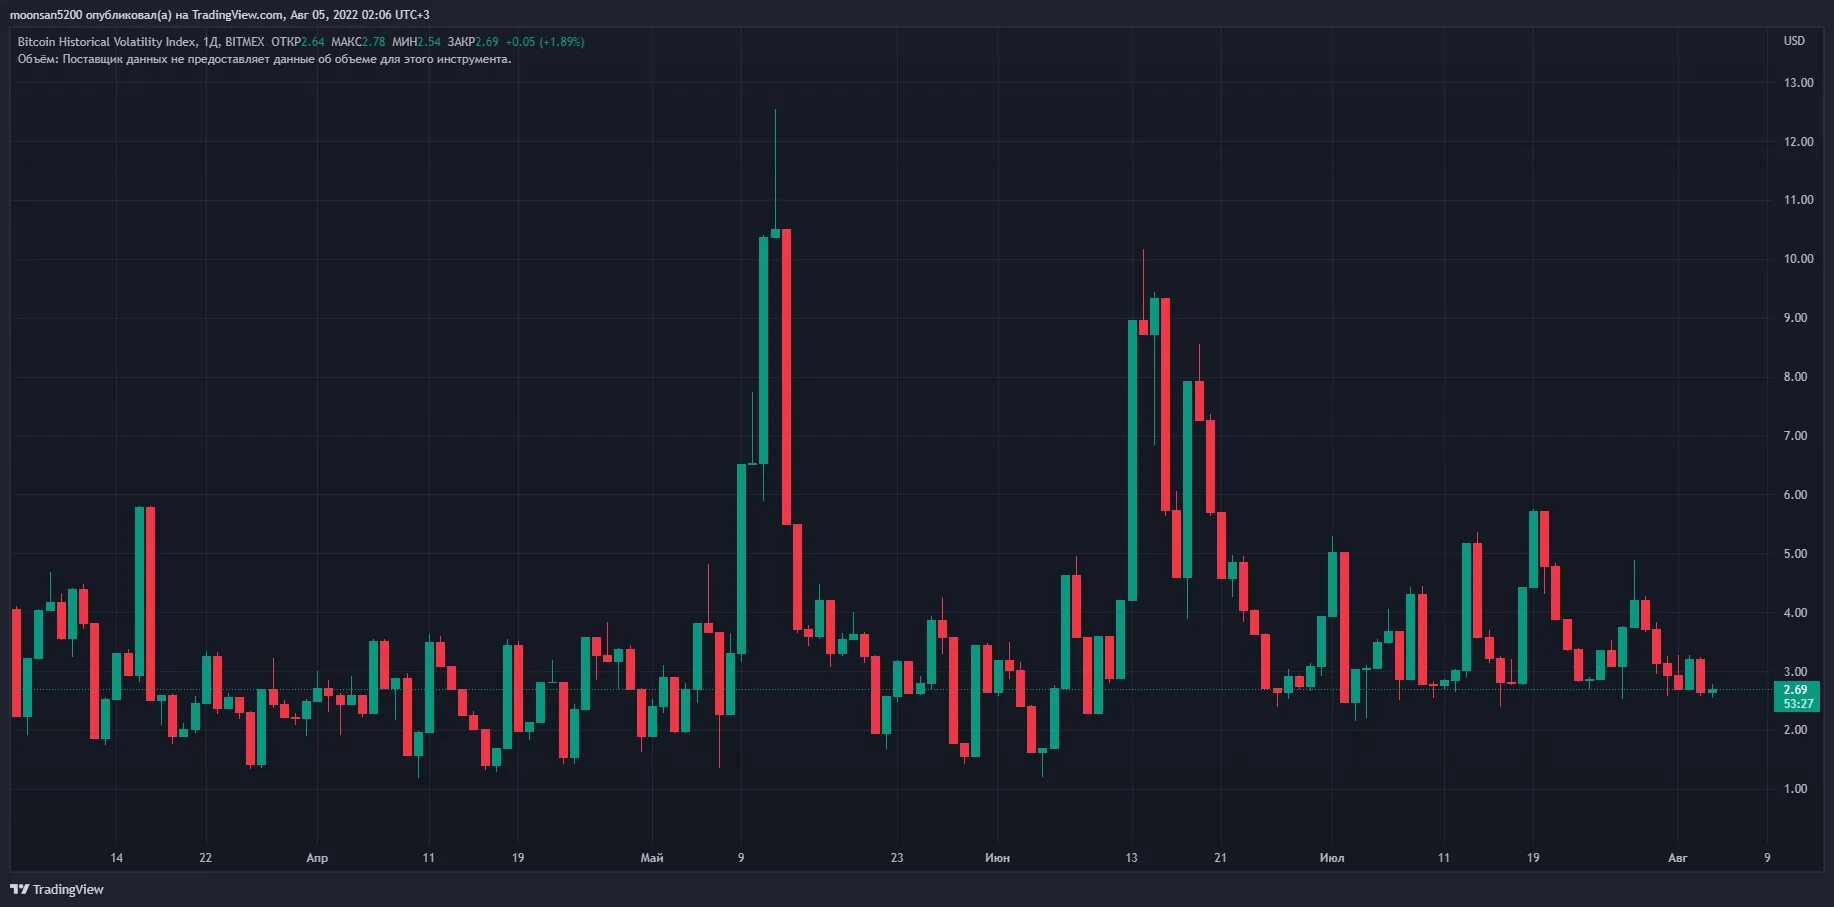Image resolution: width=1834 pixels, height=907 pixels.
Task: Click the 2.00 price axis label
Action: tap(1796, 730)
